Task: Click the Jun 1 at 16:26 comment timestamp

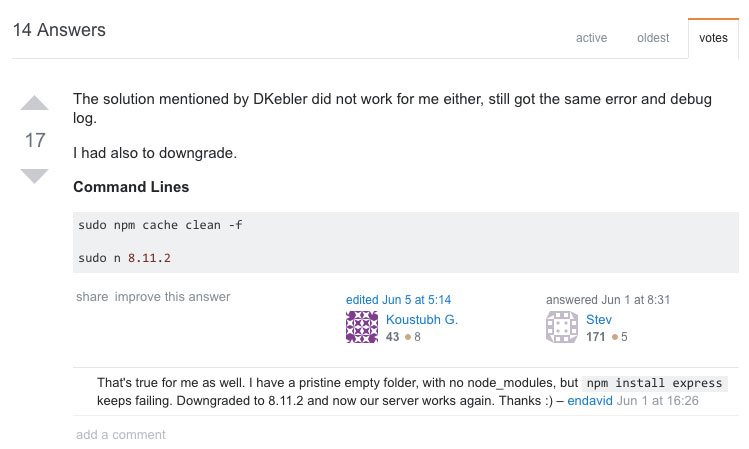Action: [x=657, y=400]
